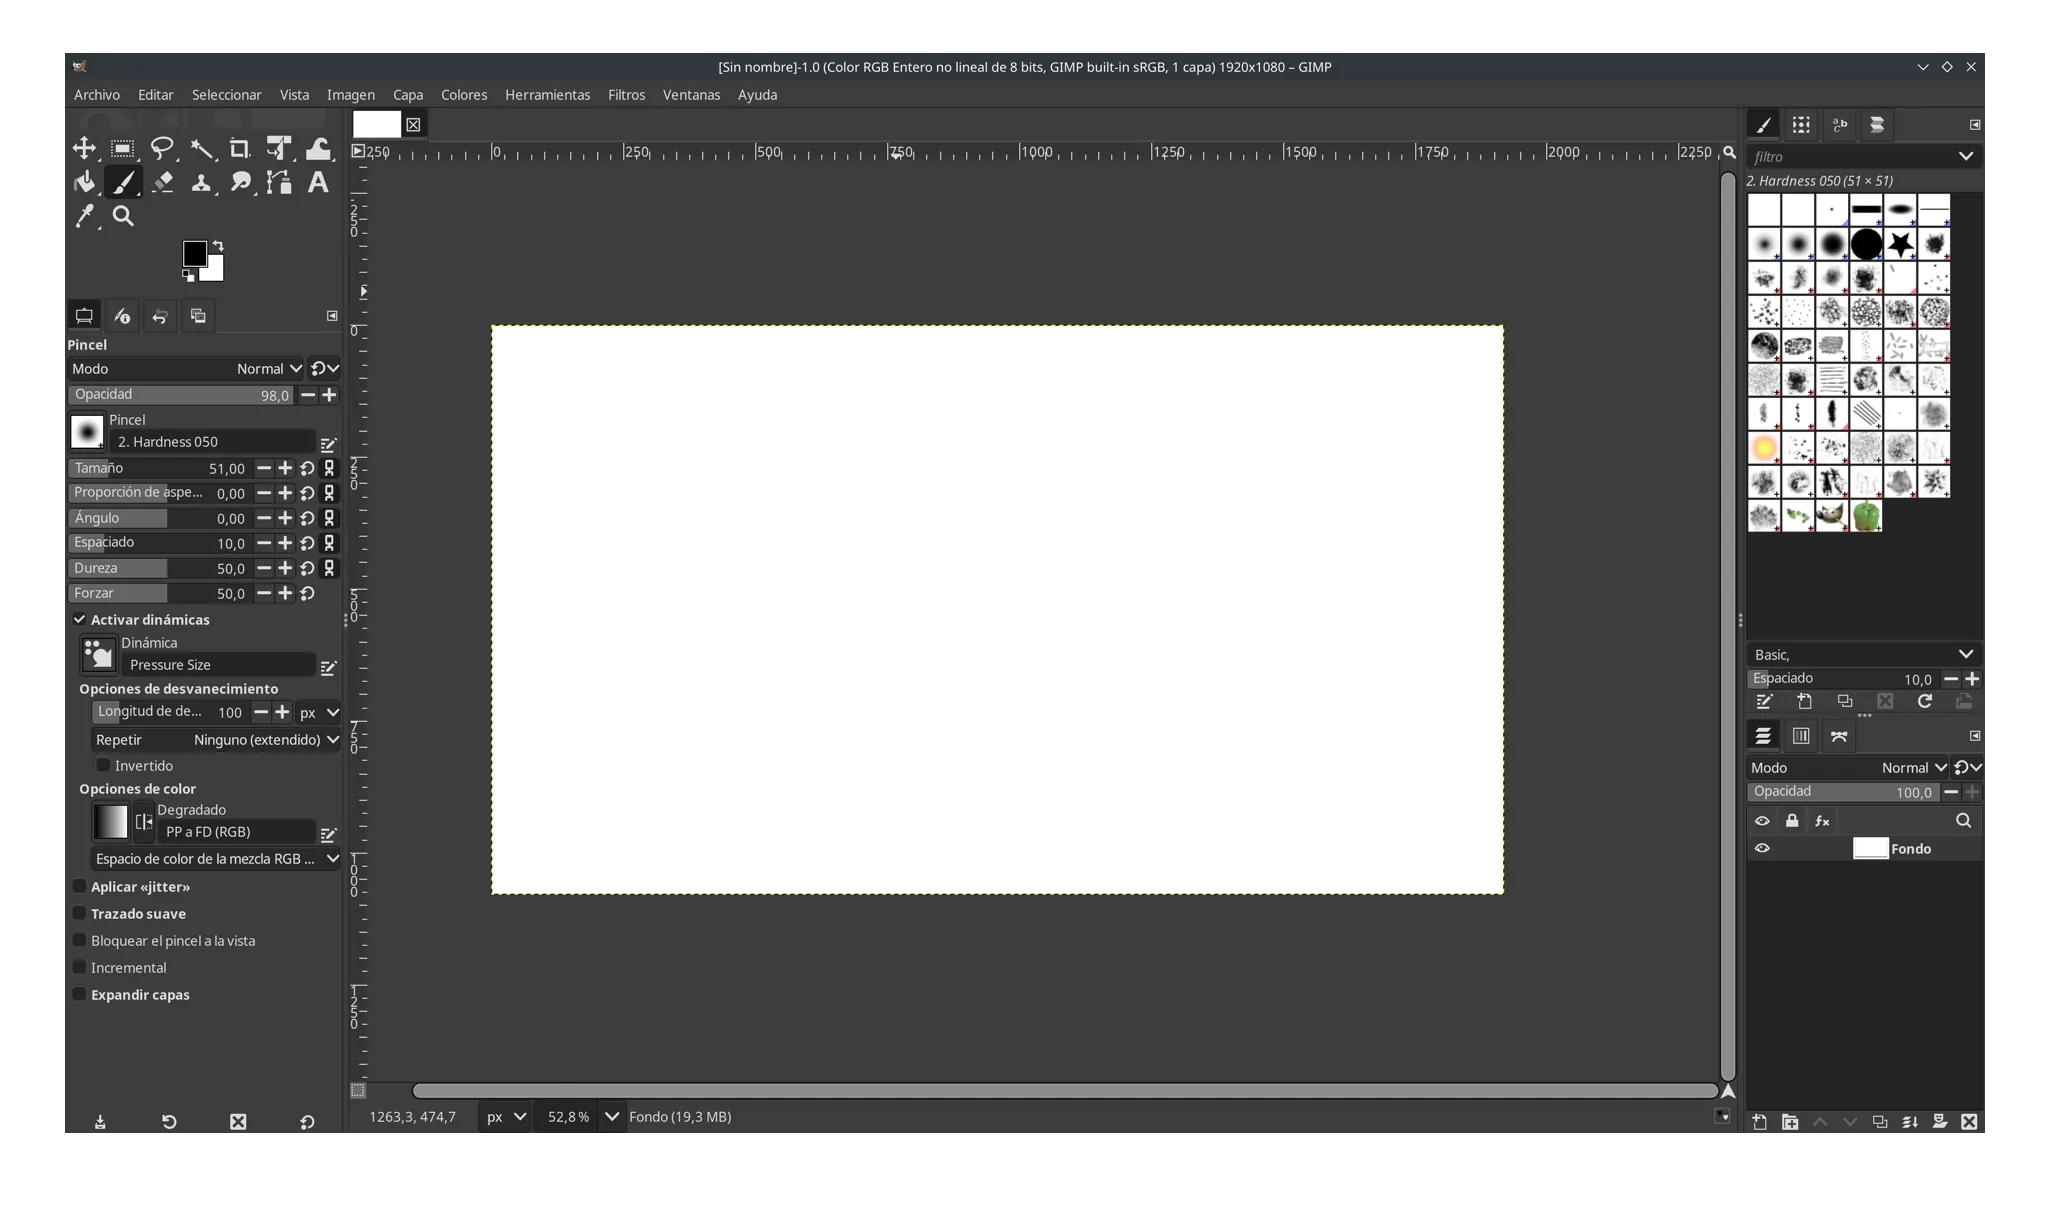Select the Crop tool
This screenshot has height=1210, width=2050.
[240, 149]
